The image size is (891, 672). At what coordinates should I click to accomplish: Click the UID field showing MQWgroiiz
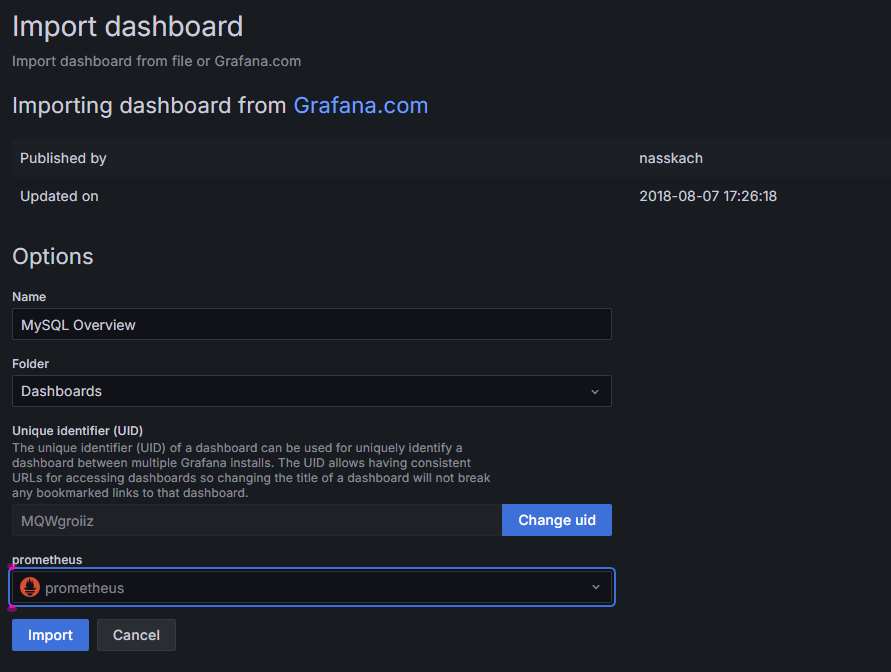point(257,520)
